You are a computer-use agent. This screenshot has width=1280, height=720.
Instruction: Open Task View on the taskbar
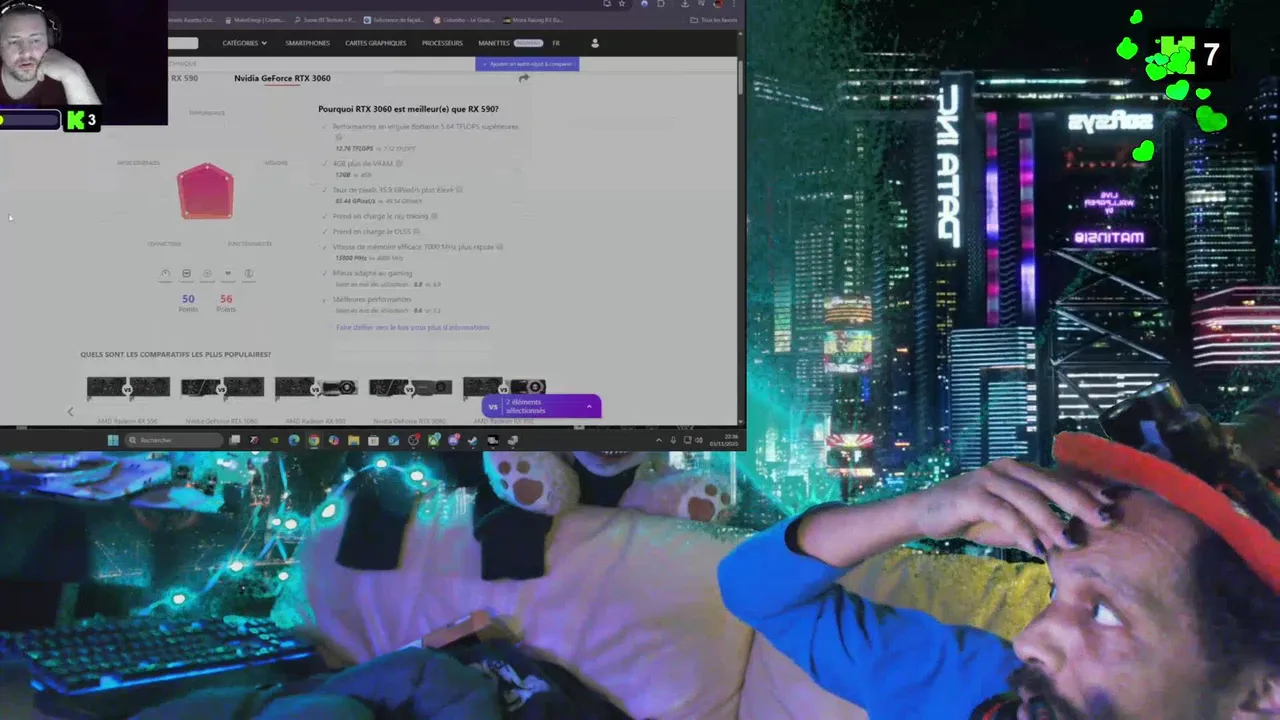pyautogui.click(x=235, y=440)
